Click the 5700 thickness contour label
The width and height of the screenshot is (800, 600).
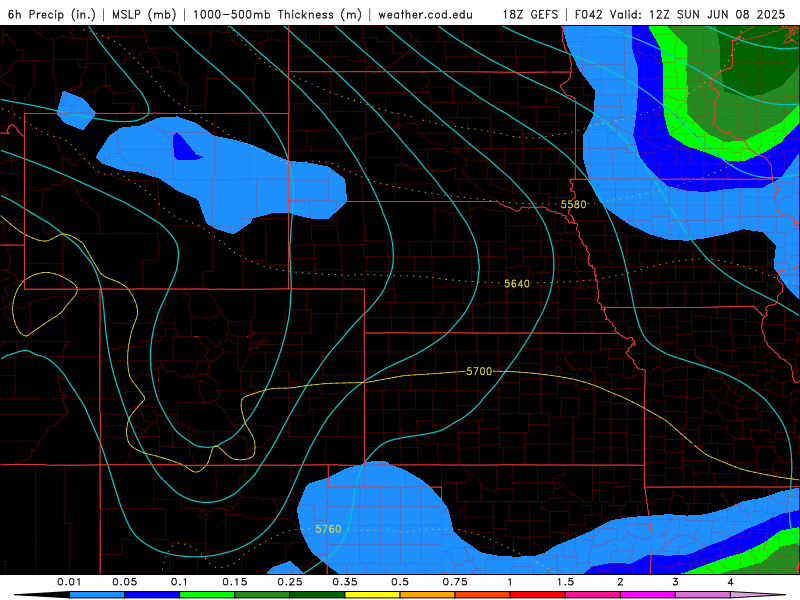click(x=479, y=371)
